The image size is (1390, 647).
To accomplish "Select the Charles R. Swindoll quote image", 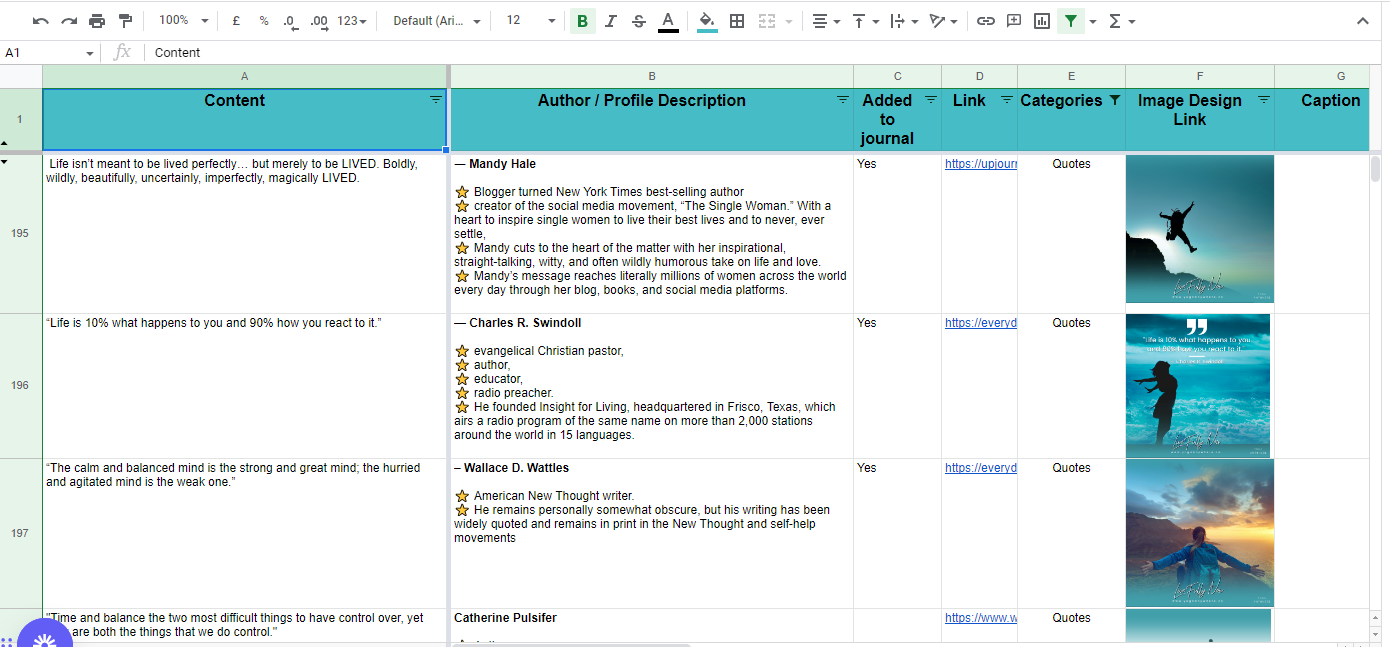I will [x=1198, y=386].
